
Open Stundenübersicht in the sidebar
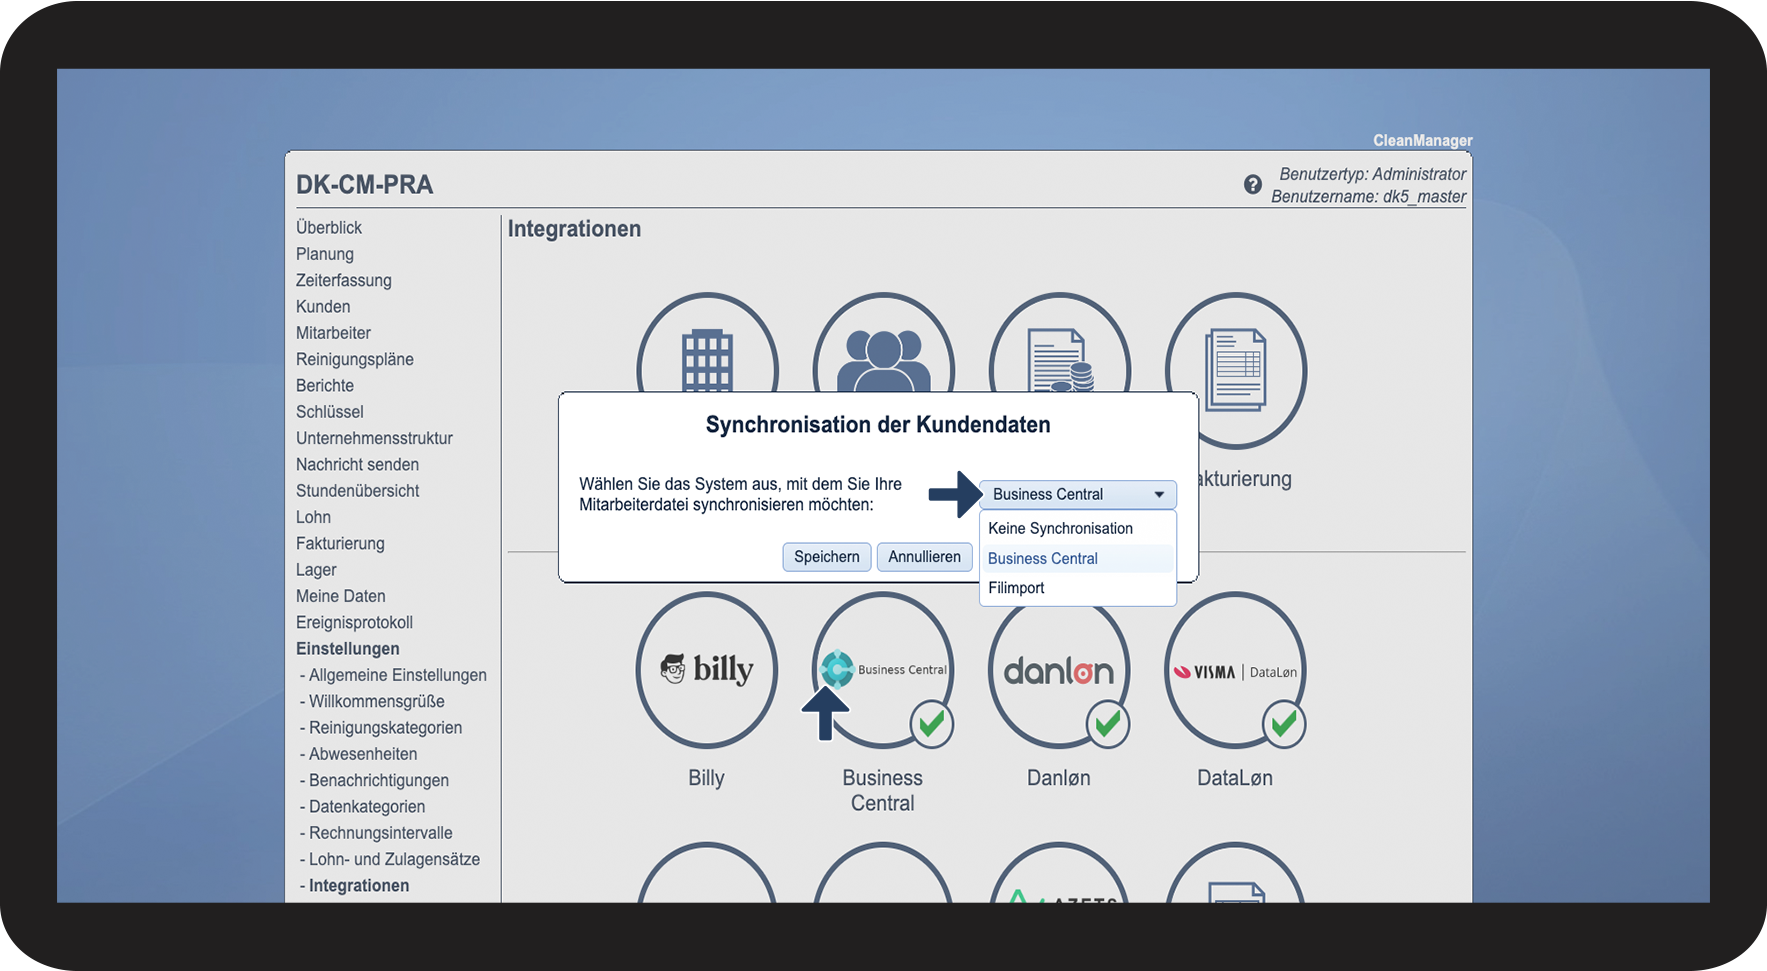click(358, 491)
